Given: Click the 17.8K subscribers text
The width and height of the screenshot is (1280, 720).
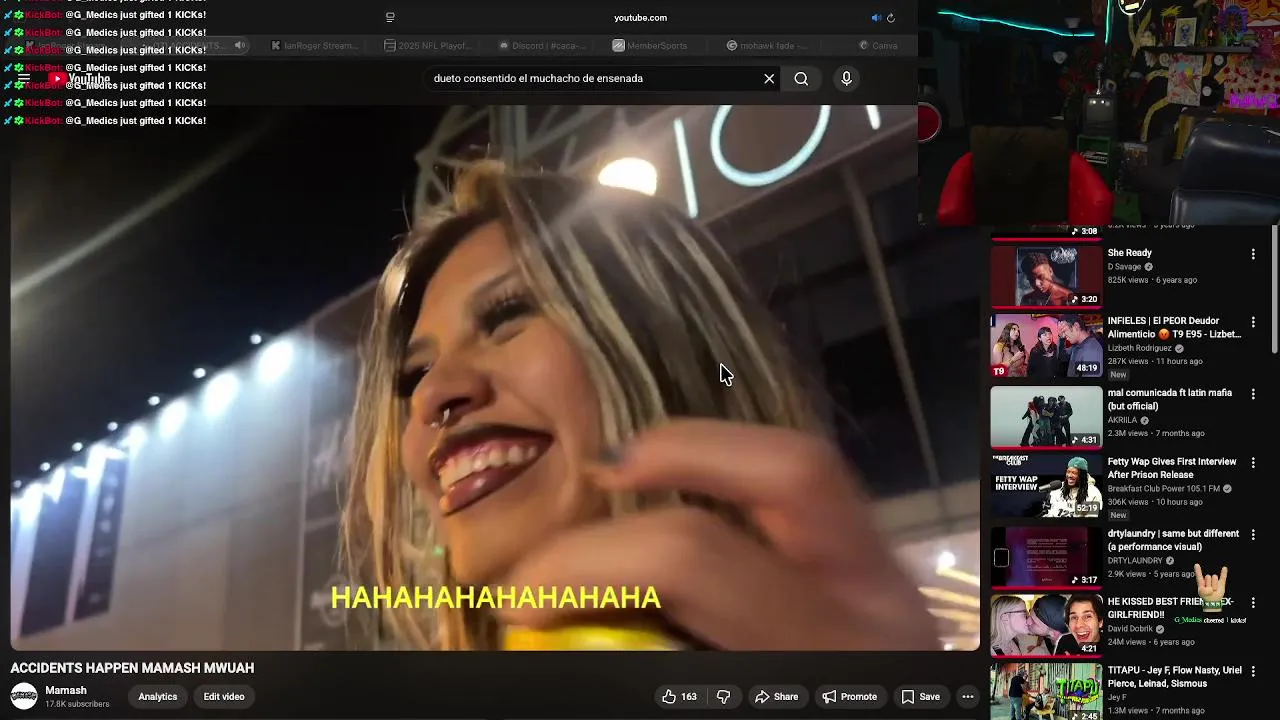Looking at the screenshot, I should pos(77,704).
